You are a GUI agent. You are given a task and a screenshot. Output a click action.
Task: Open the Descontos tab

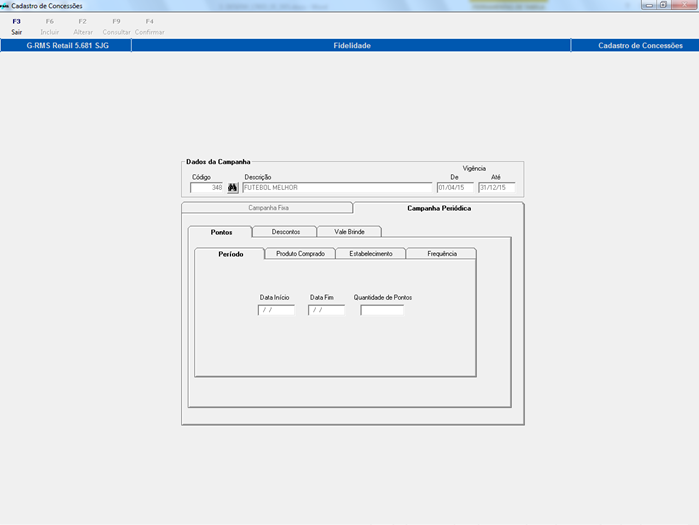point(285,232)
